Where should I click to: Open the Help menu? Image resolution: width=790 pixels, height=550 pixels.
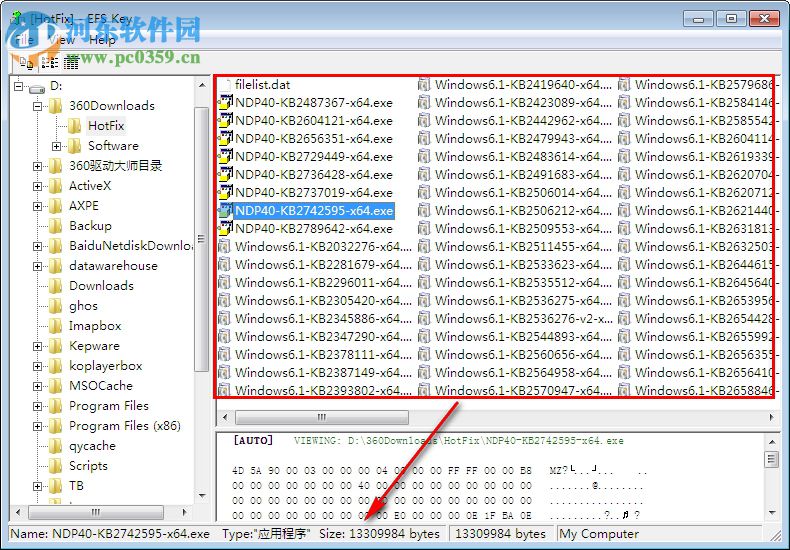102,40
